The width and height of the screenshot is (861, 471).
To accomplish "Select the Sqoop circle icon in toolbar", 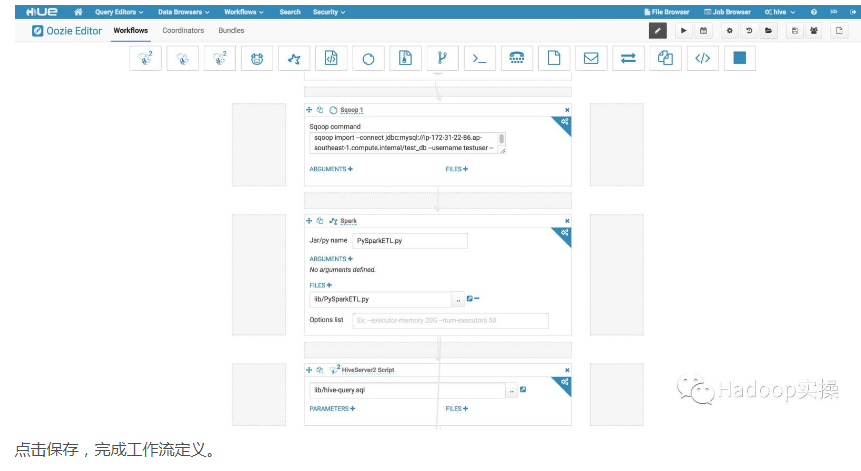I will 368,58.
